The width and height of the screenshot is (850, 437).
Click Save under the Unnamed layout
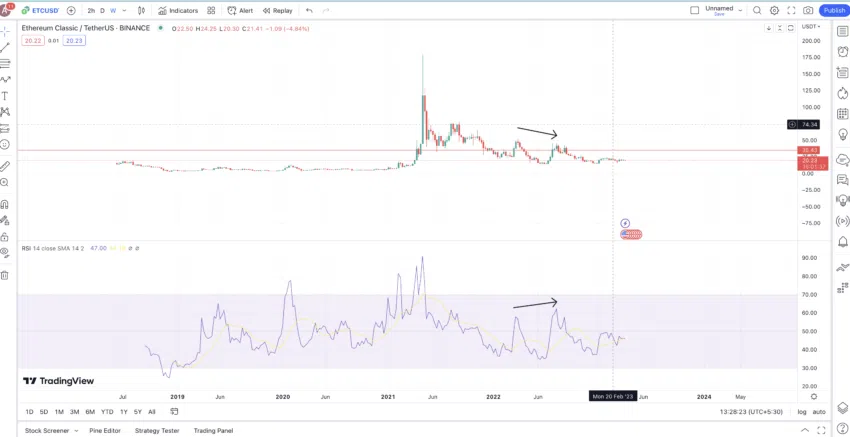pyautogui.click(x=719, y=14)
